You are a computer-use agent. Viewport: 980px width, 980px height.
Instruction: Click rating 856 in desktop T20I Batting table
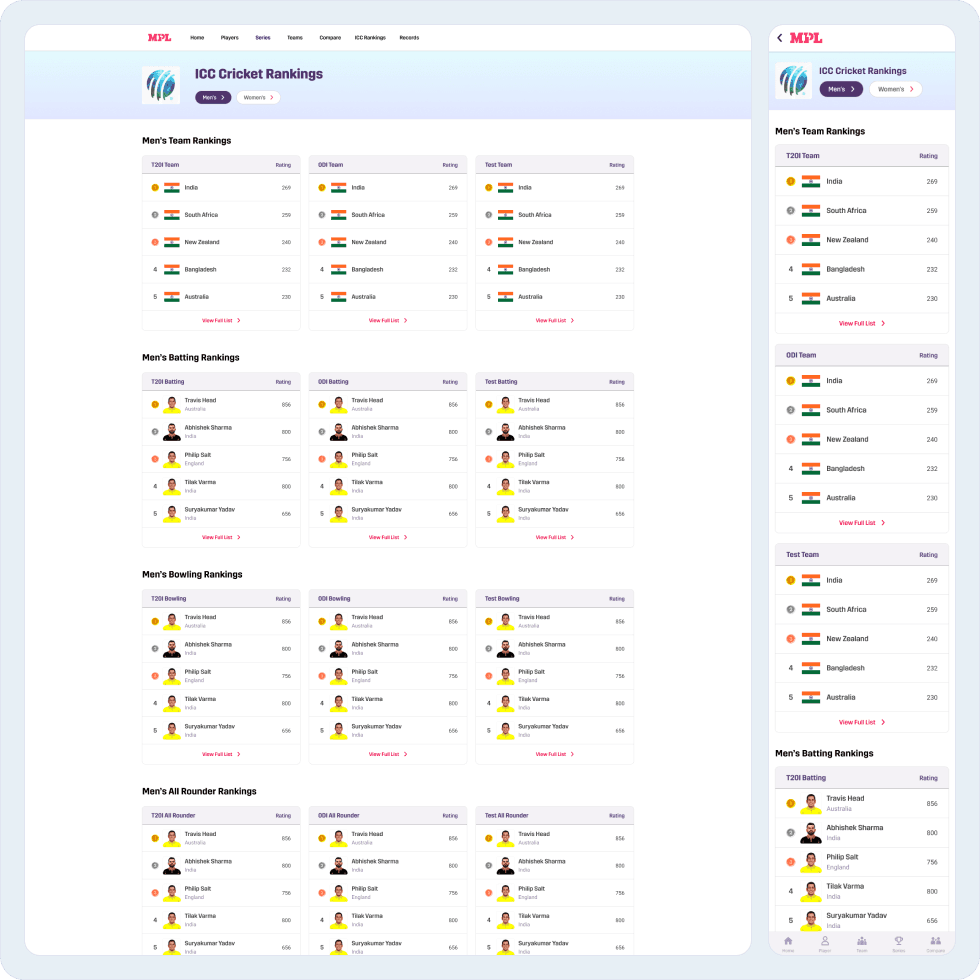pos(286,405)
